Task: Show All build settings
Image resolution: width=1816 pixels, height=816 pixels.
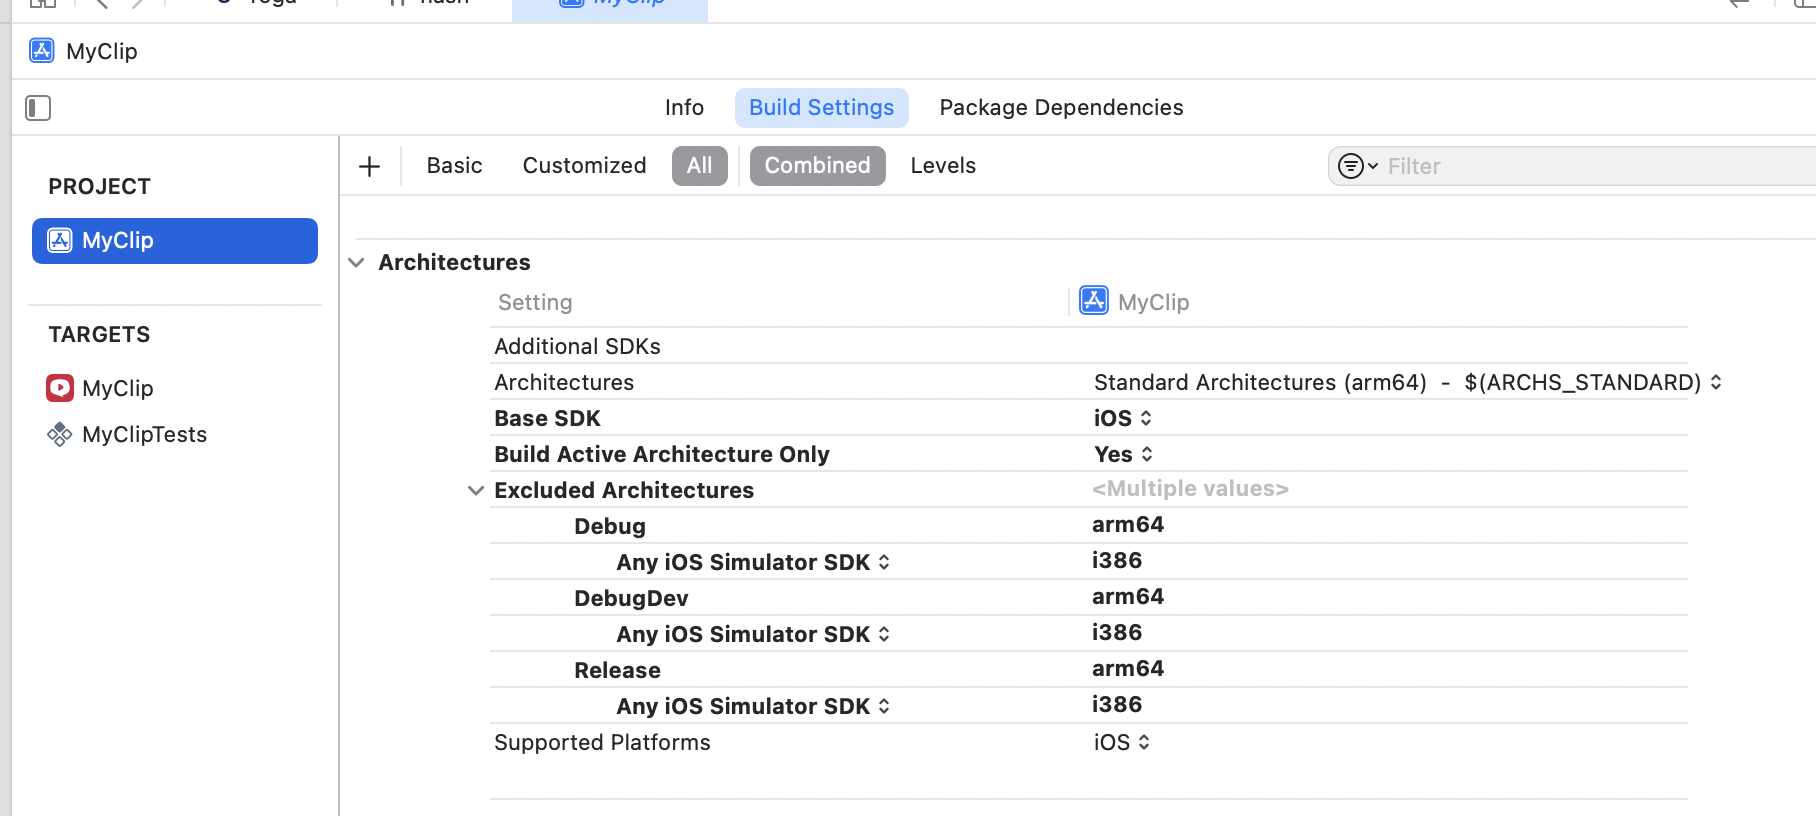Action: tap(699, 166)
